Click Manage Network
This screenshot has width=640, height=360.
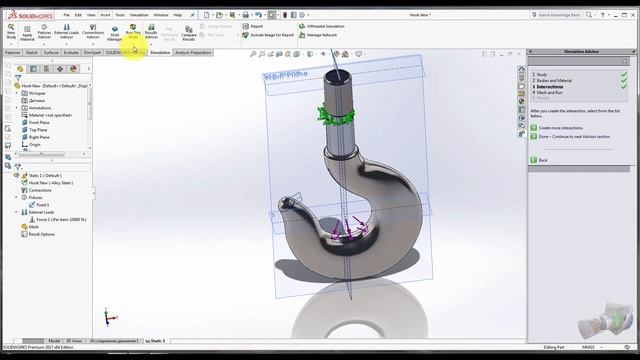[318, 35]
